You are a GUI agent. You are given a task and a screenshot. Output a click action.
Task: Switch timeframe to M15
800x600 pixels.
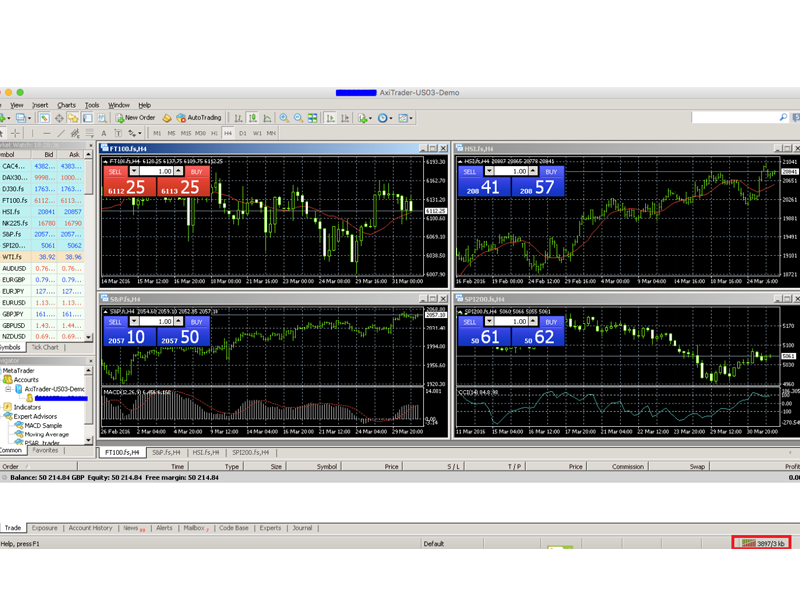185,133
